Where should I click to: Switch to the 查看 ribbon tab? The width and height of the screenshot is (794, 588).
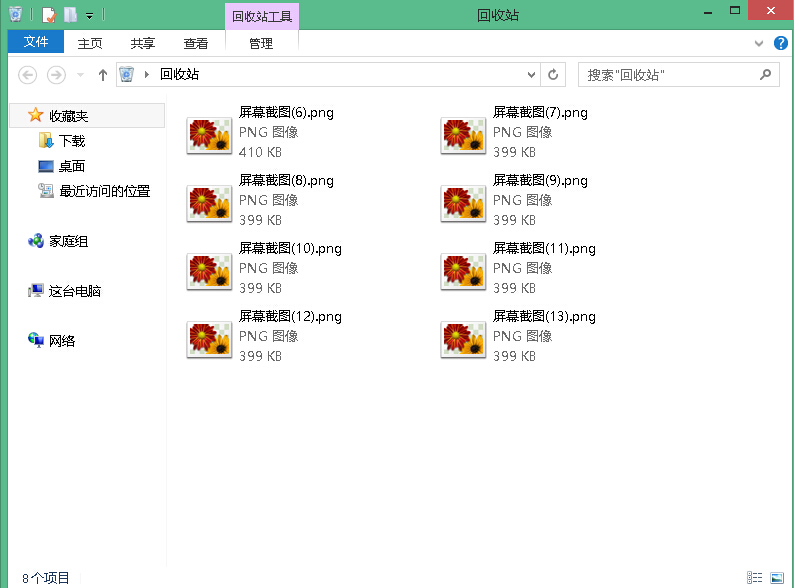point(196,43)
